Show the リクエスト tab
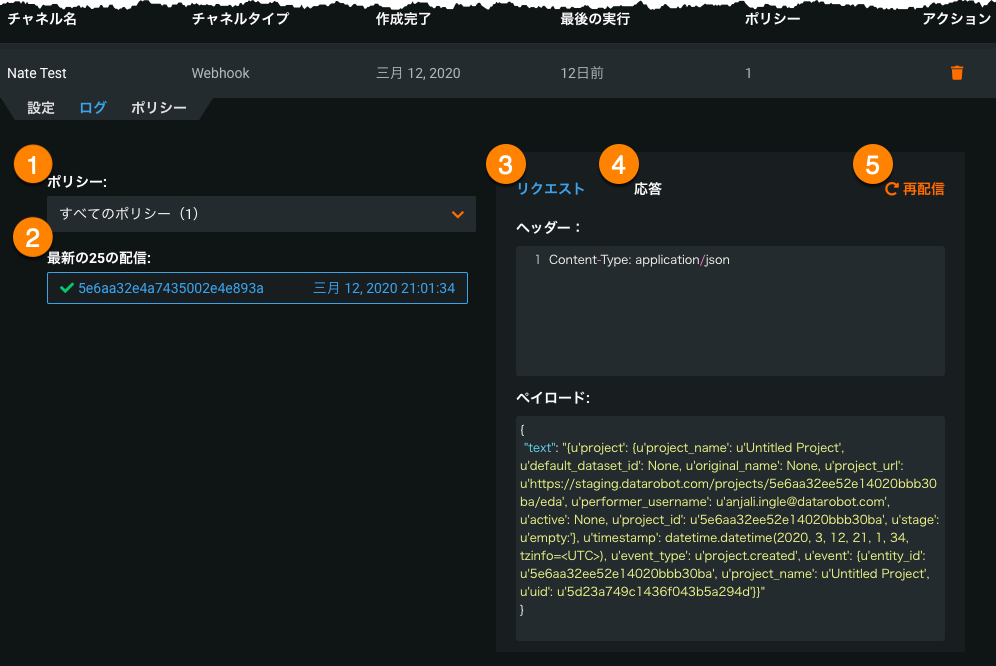This screenshot has height=666, width=996. pyautogui.click(x=551, y=188)
